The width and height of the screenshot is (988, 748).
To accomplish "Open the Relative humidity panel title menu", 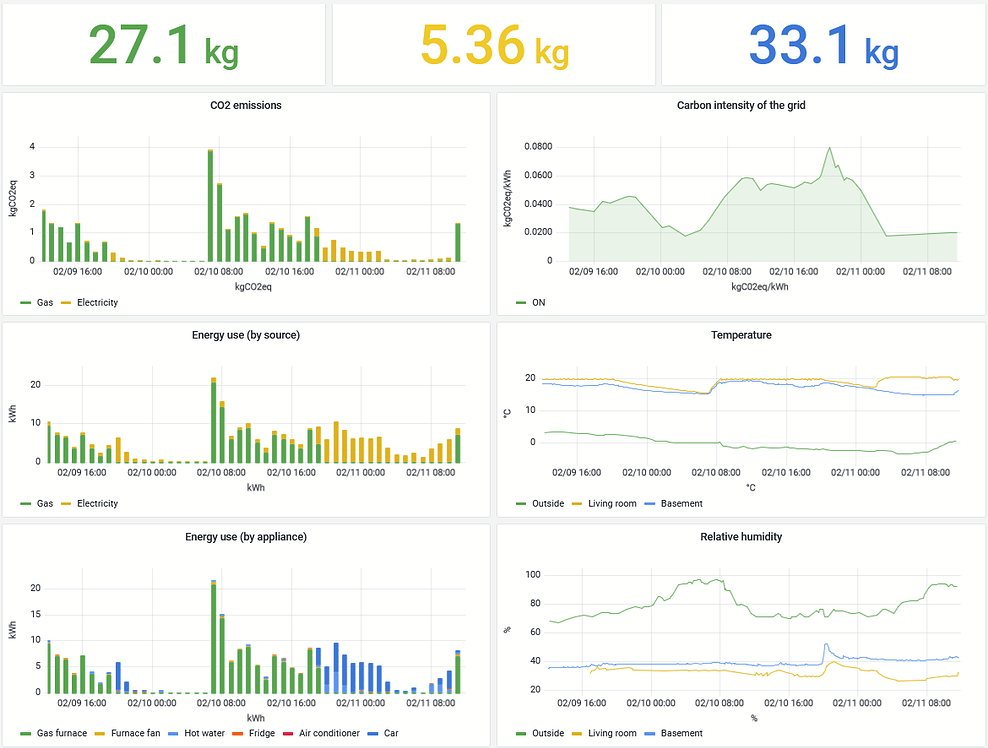I will (741, 537).
